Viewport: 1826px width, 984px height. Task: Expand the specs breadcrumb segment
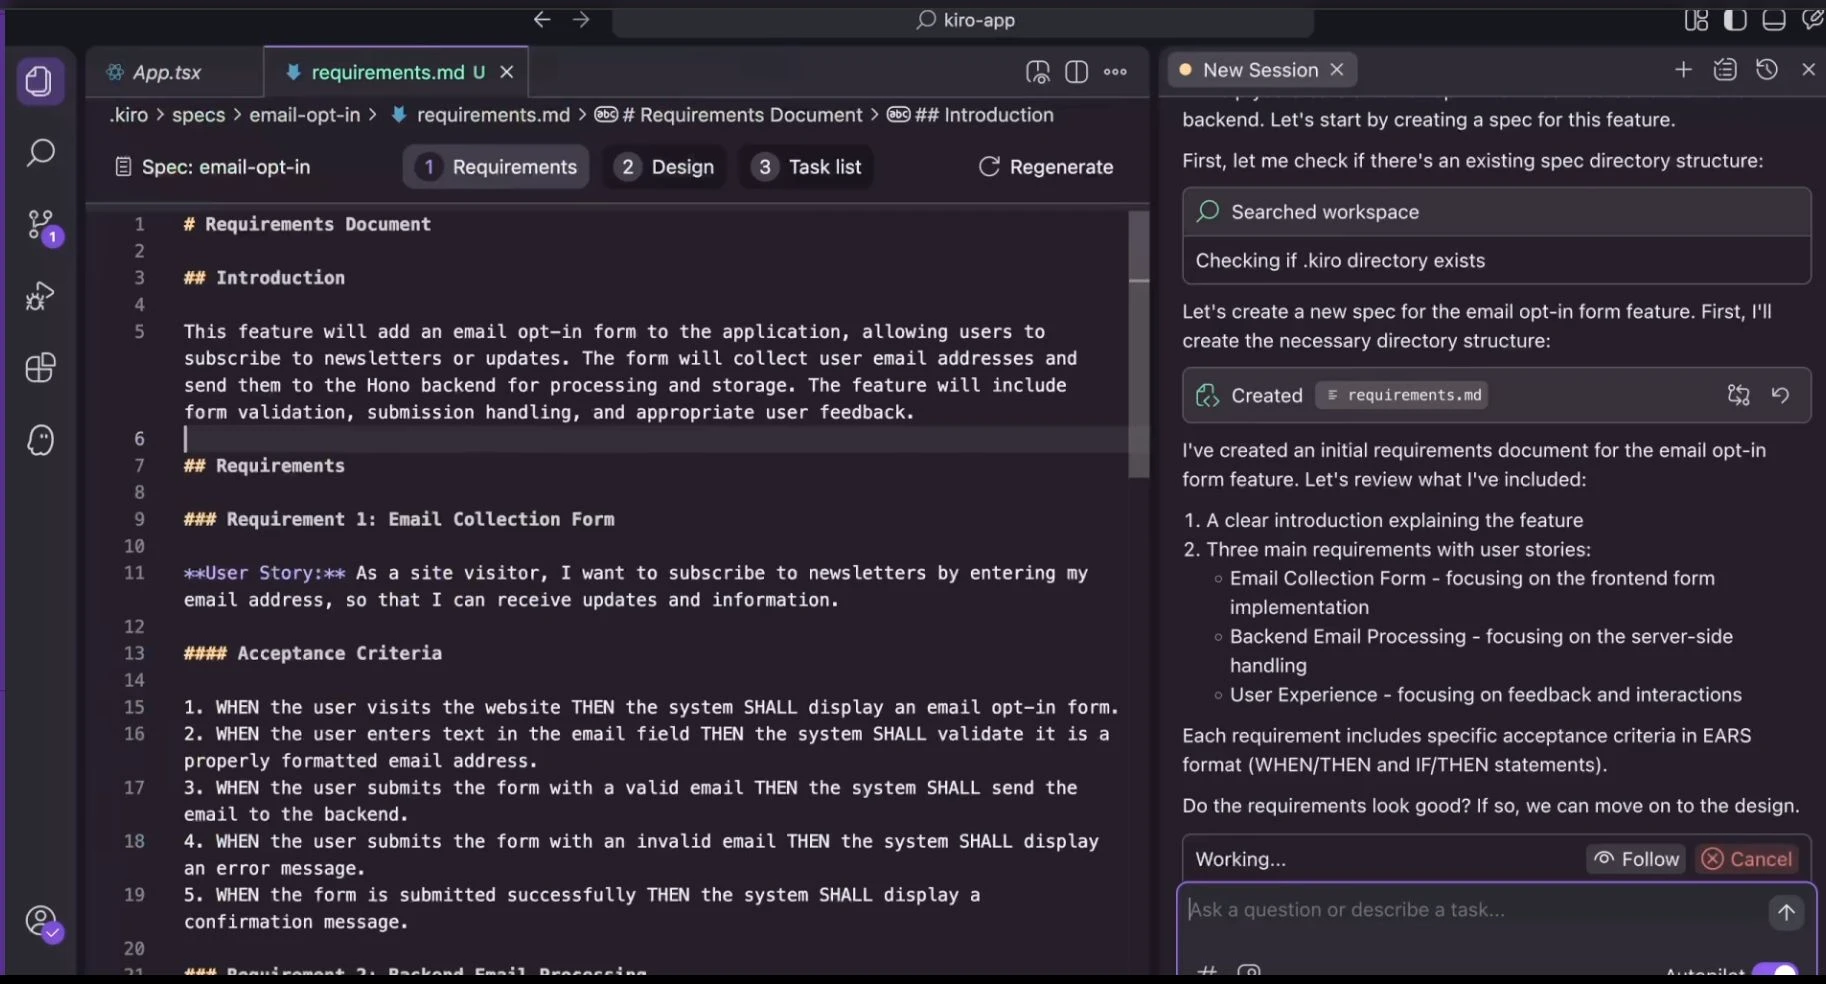click(x=198, y=115)
